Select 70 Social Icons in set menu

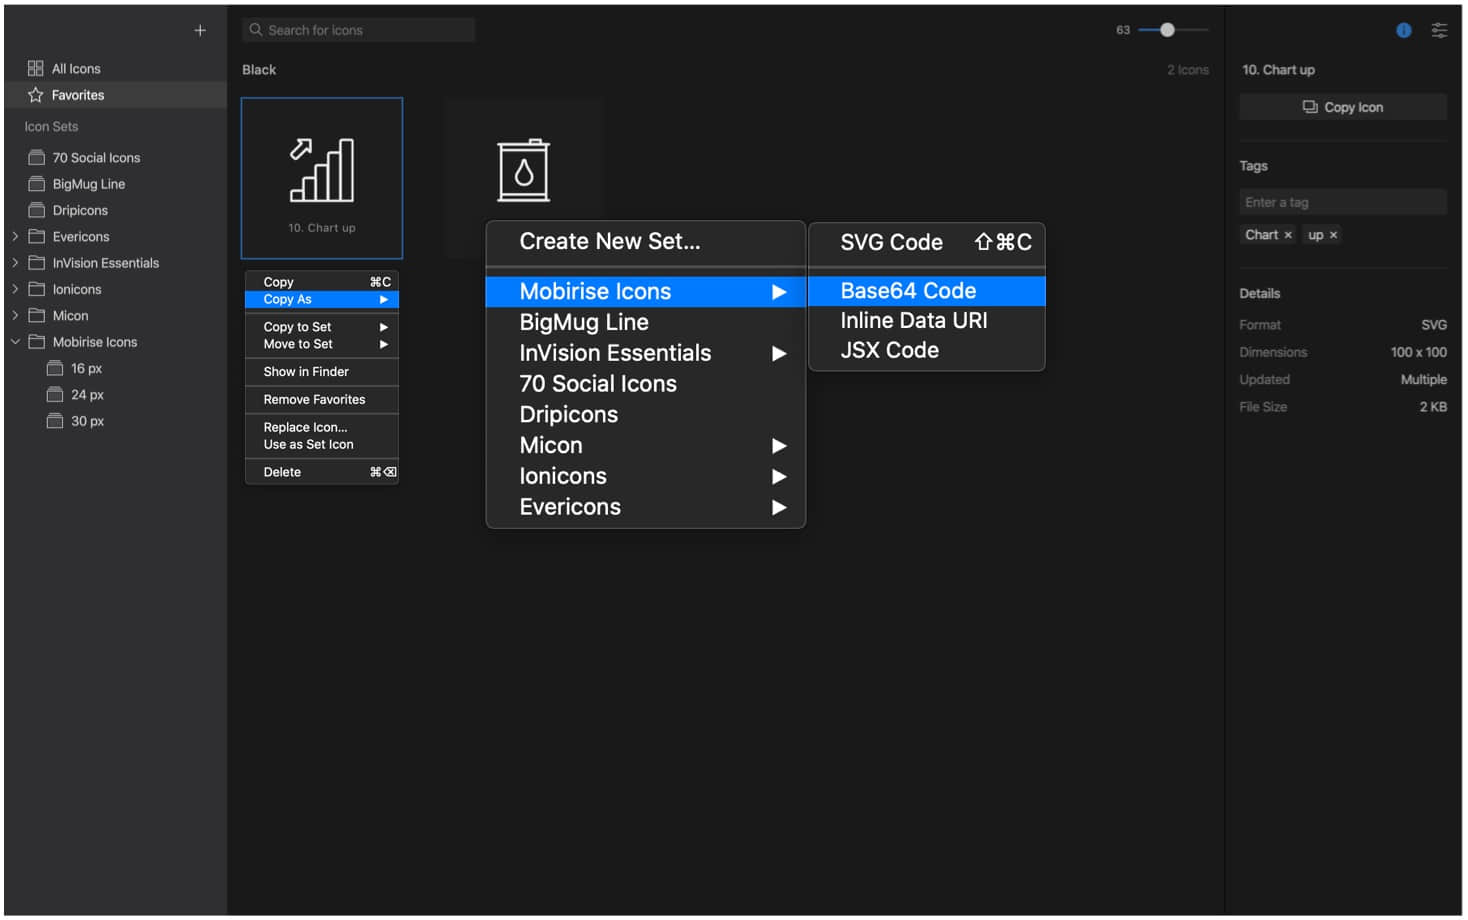pos(646,384)
